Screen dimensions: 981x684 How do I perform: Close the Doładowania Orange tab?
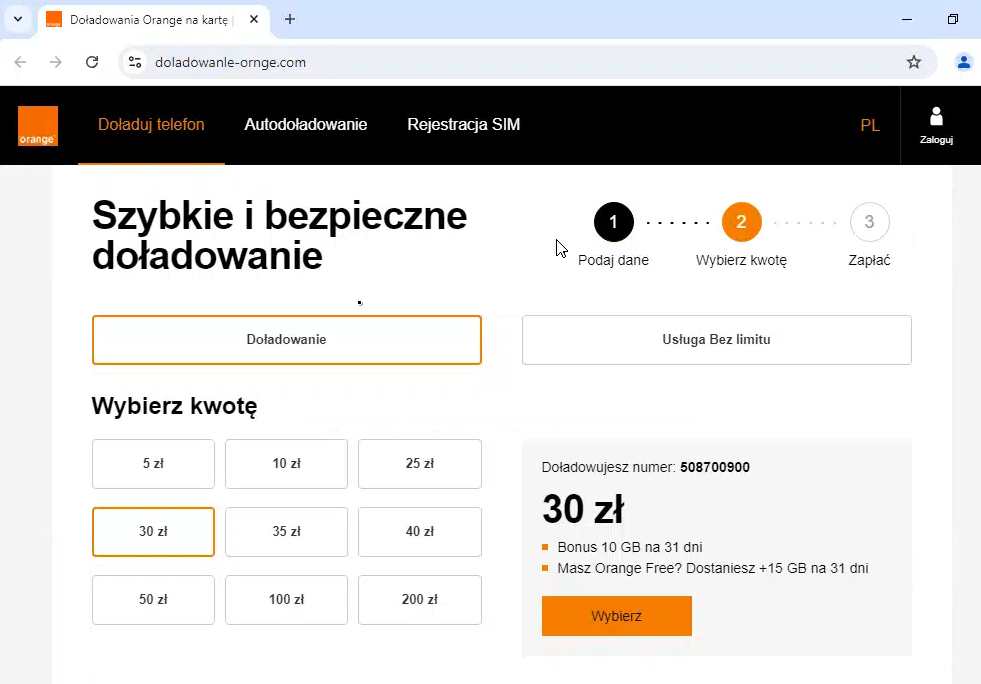coord(254,19)
